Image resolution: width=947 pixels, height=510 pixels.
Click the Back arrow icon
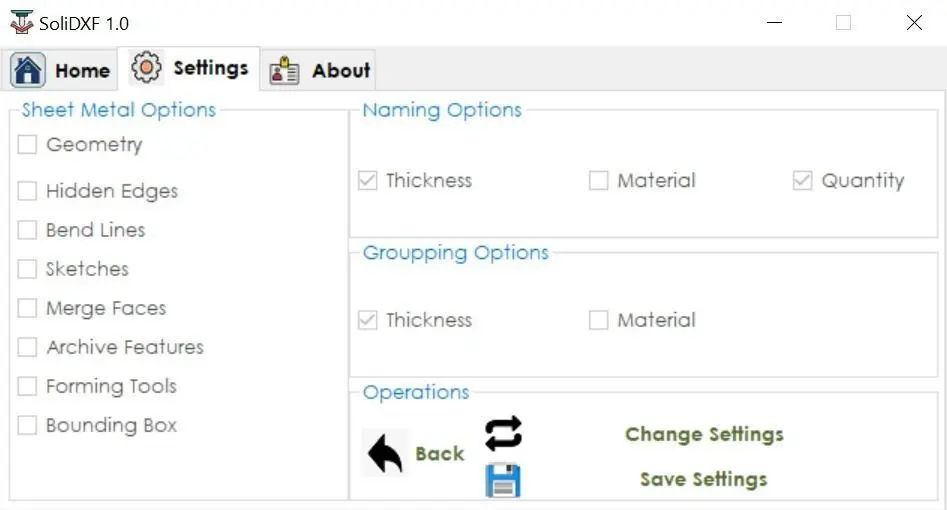(x=385, y=453)
